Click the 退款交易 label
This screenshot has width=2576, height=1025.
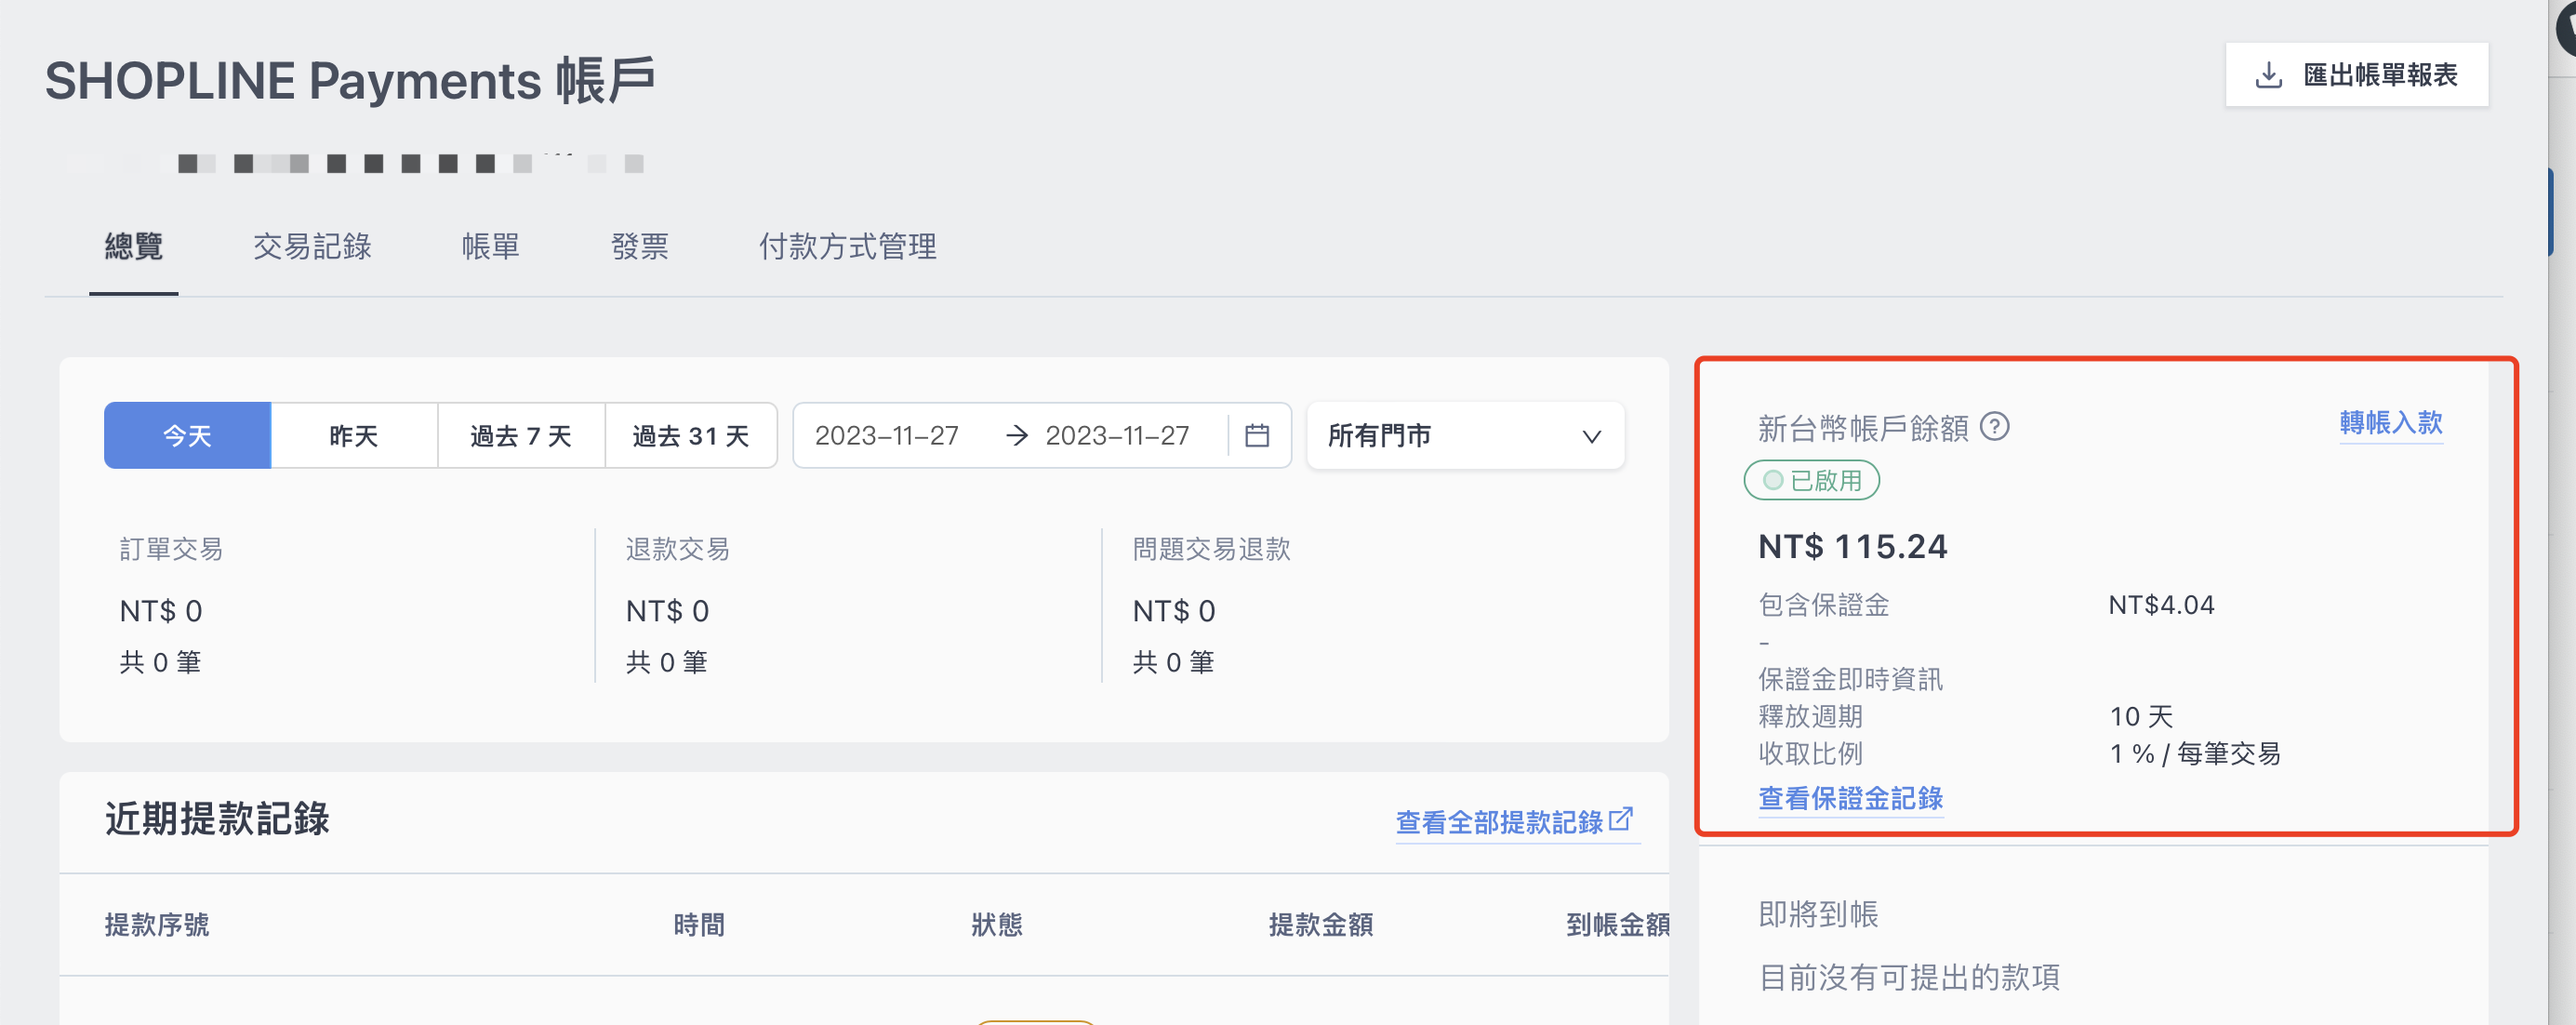coord(677,549)
